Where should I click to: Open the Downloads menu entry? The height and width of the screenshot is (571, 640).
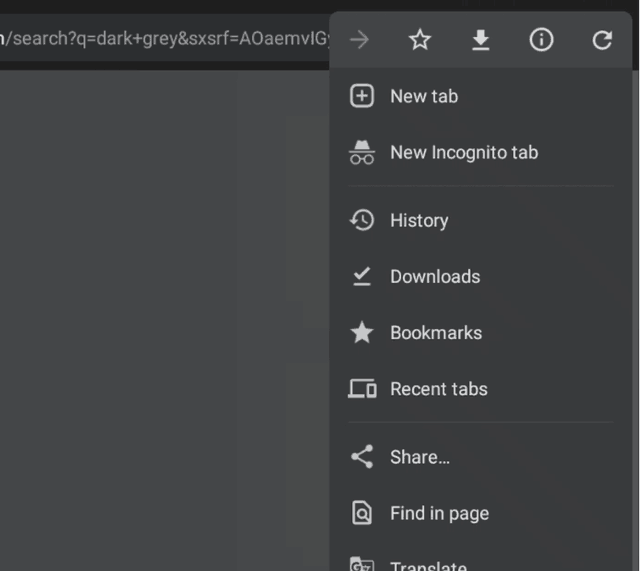pos(435,277)
